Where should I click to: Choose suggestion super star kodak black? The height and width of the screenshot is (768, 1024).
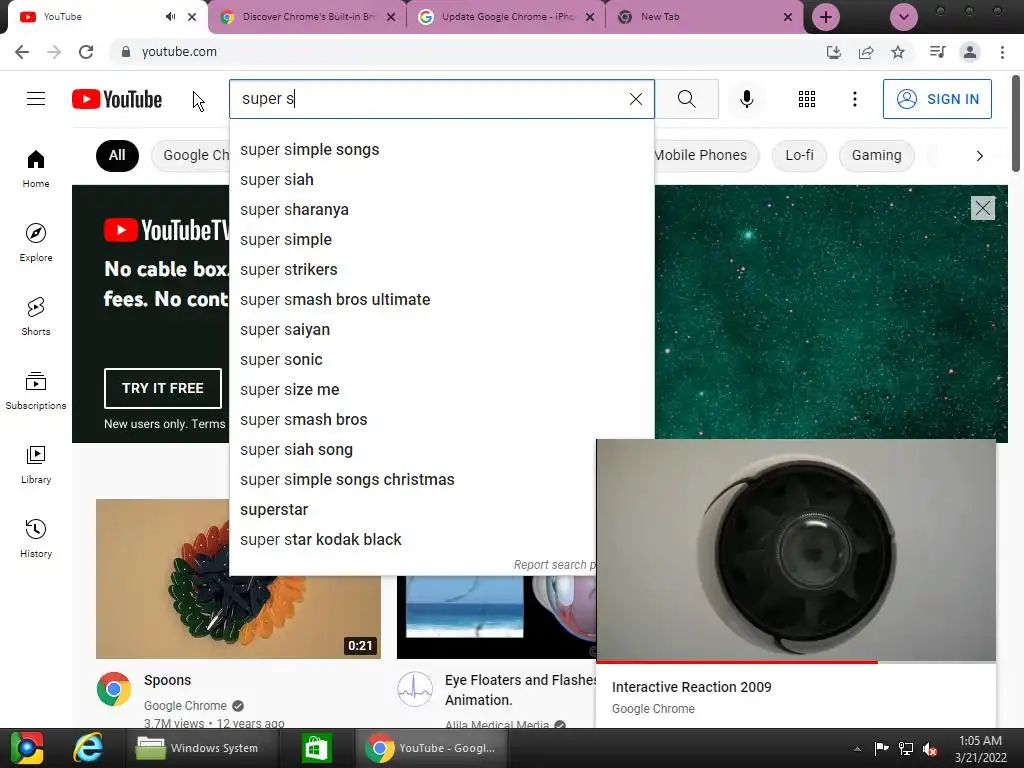(413, 539)
